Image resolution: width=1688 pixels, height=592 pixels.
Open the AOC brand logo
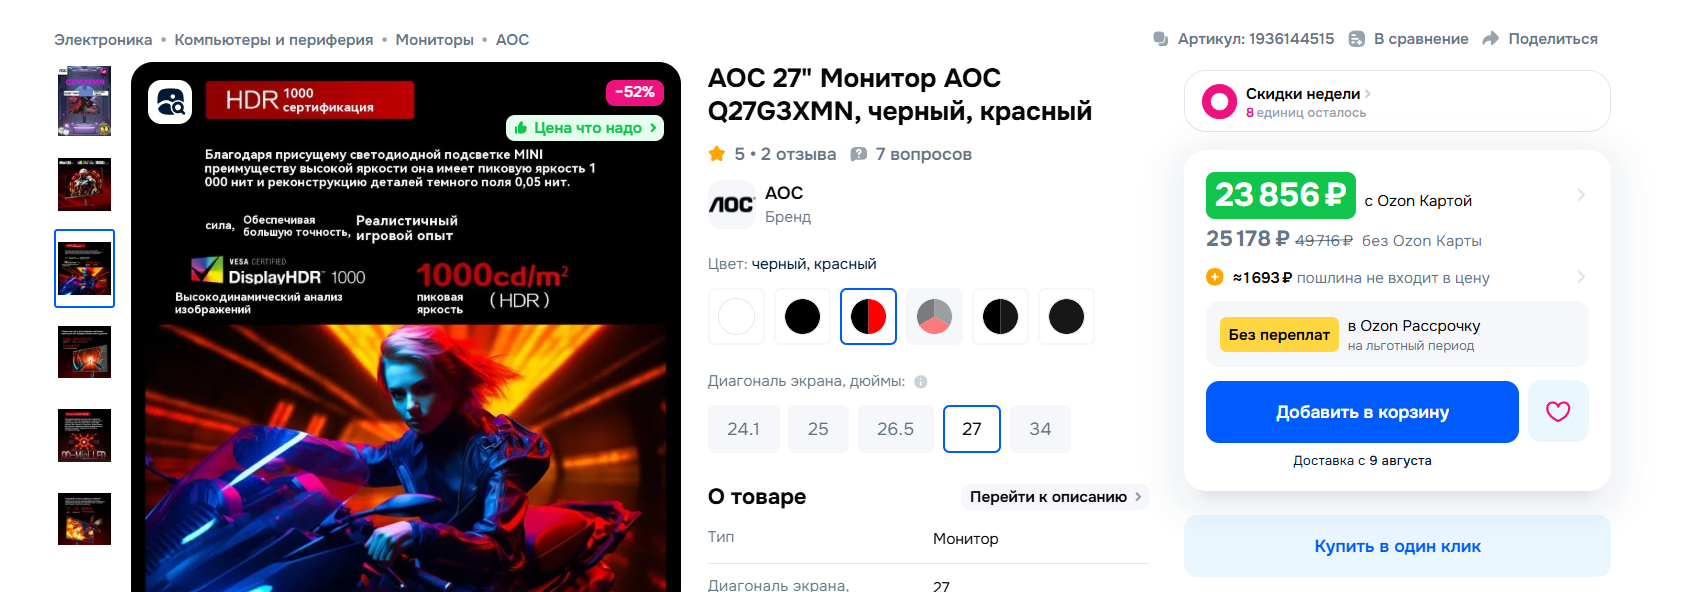click(732, 204)
